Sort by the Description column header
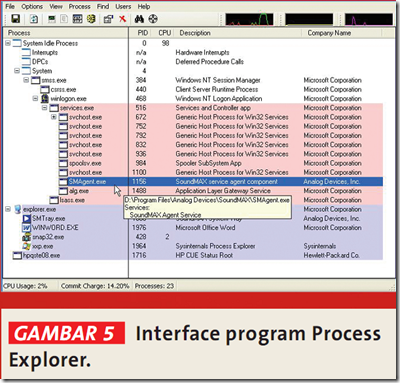Screen dimensions: 400x383 pos(238,33)
